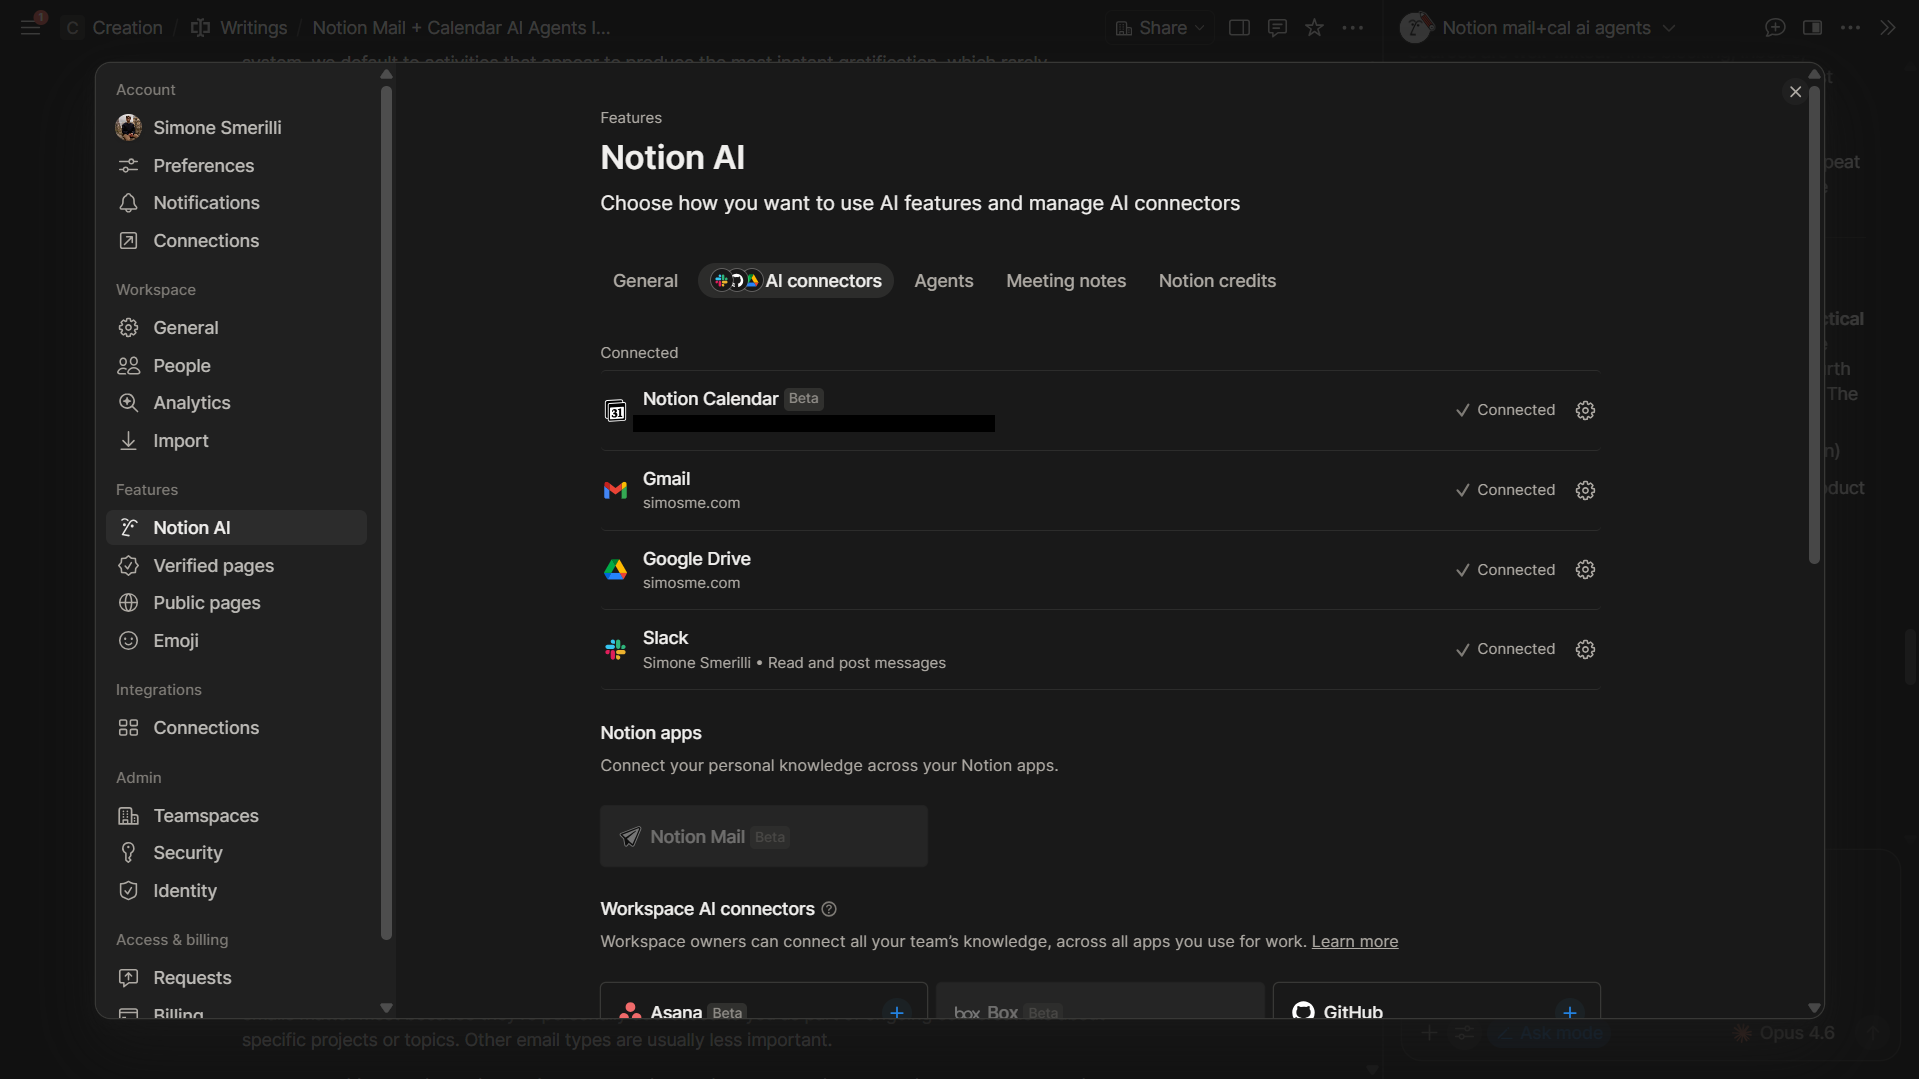Toggle the right side panel
This screenshot has width=1919, height=1079.
[x=1813, y=27]
